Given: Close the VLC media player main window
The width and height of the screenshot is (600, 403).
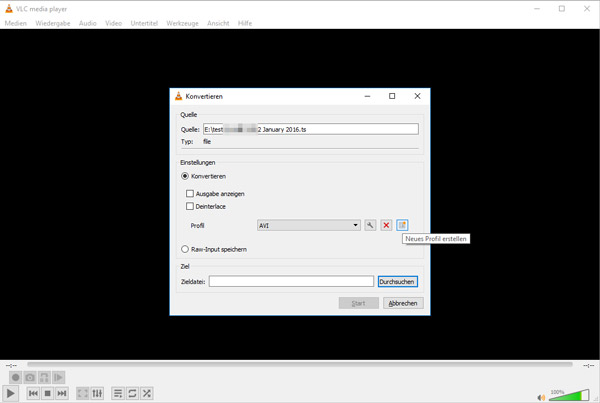Looking at the screenshot, I should [587, 8].
